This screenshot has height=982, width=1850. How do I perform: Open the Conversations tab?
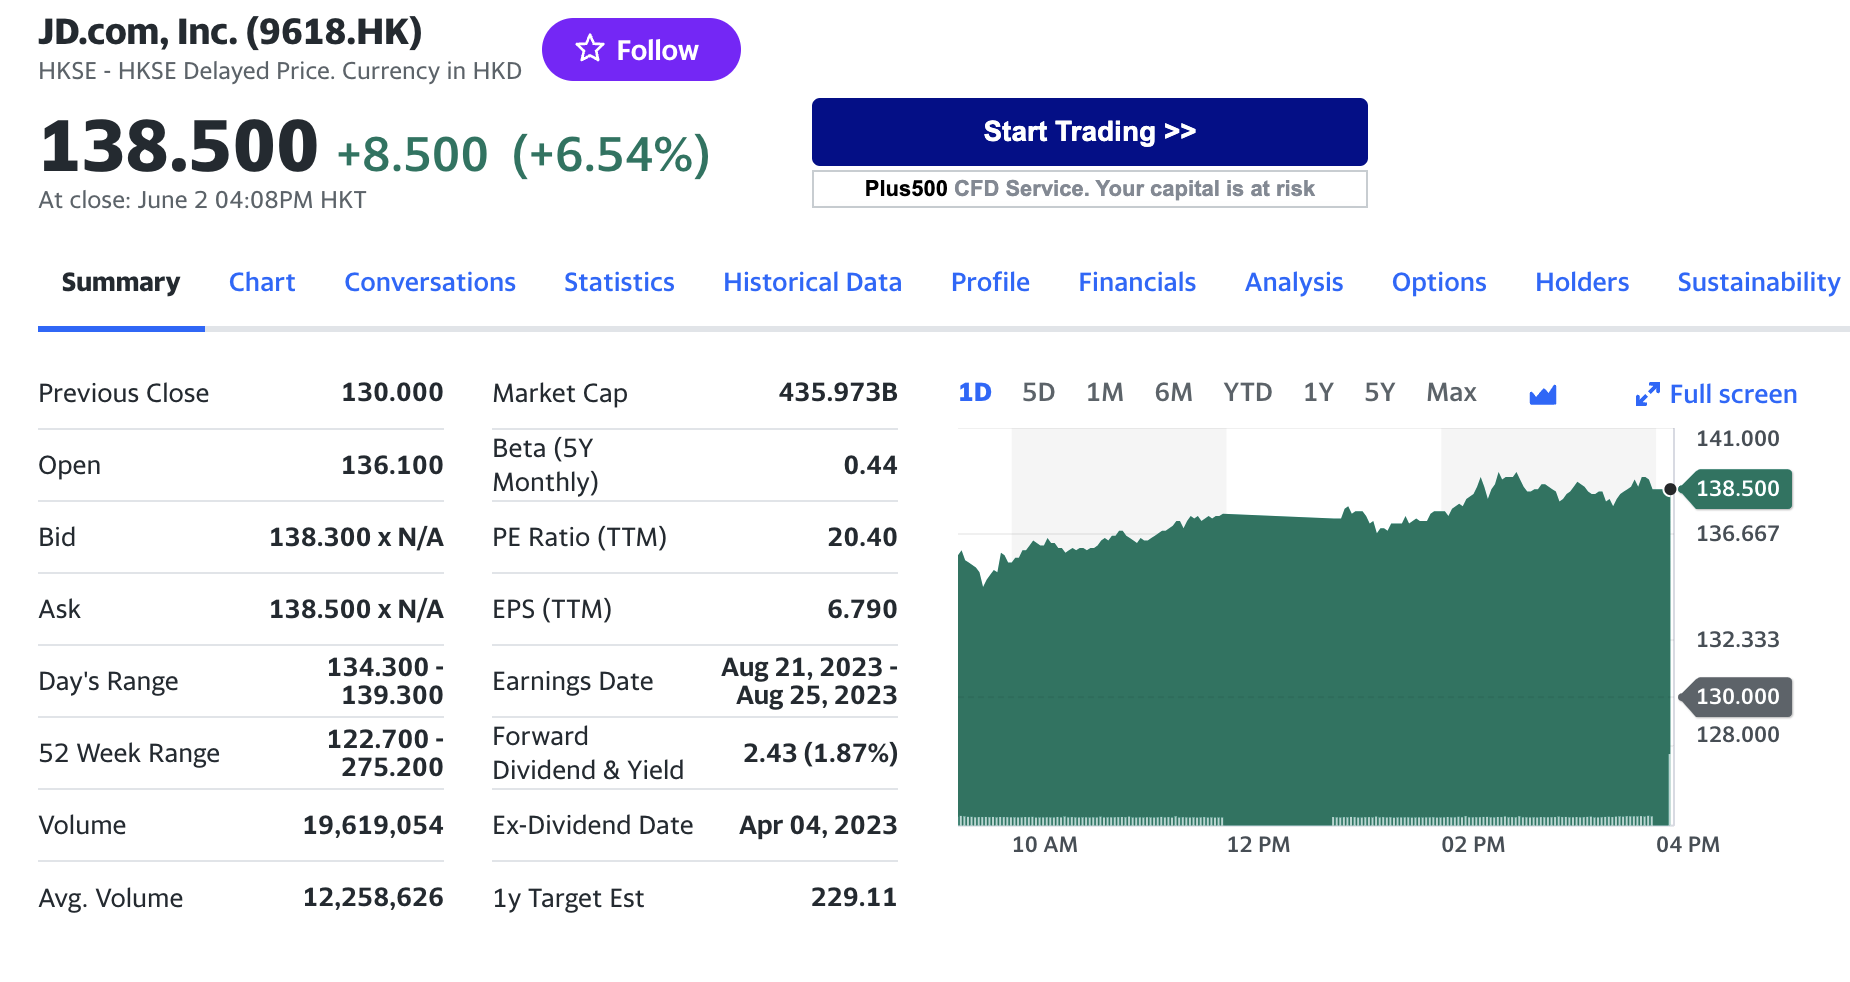430,283
